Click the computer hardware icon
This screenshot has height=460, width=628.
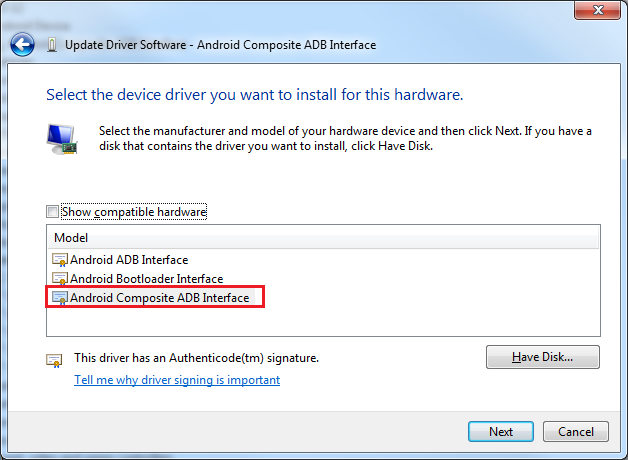coord(61,138)
